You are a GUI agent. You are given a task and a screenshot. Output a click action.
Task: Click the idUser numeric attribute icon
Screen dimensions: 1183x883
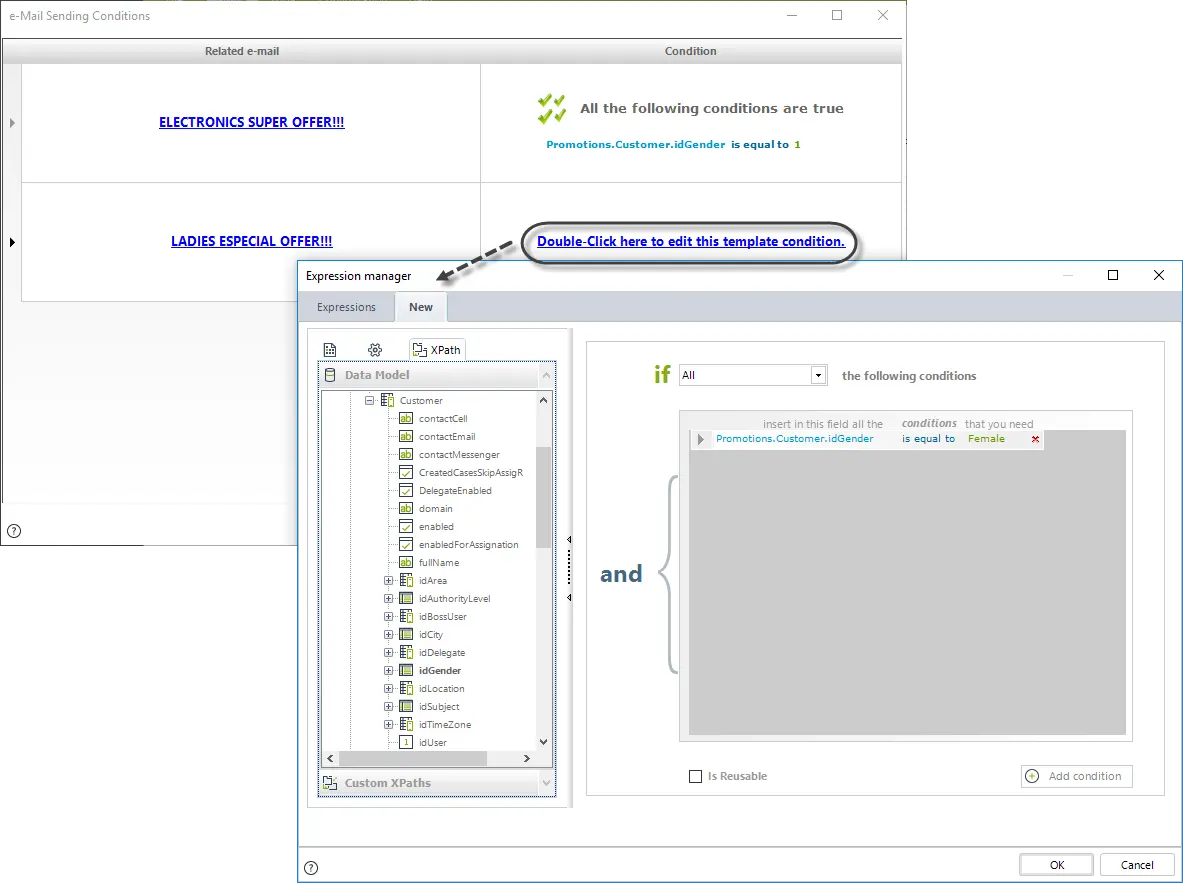406,743
